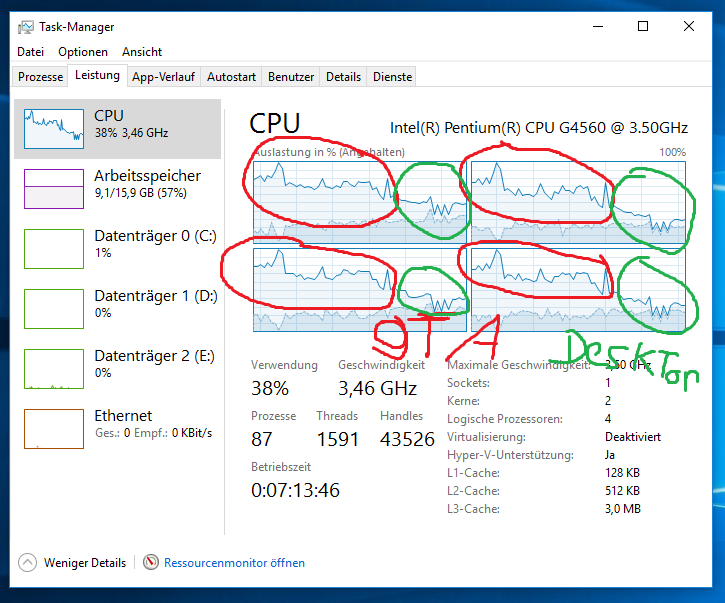
Task: Click the Sockets: label
Action: tap(468, 383)
